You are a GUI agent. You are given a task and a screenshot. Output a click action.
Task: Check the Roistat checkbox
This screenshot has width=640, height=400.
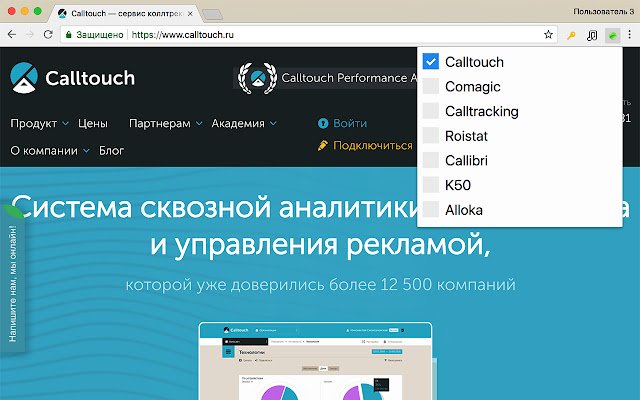click(431, 136)
